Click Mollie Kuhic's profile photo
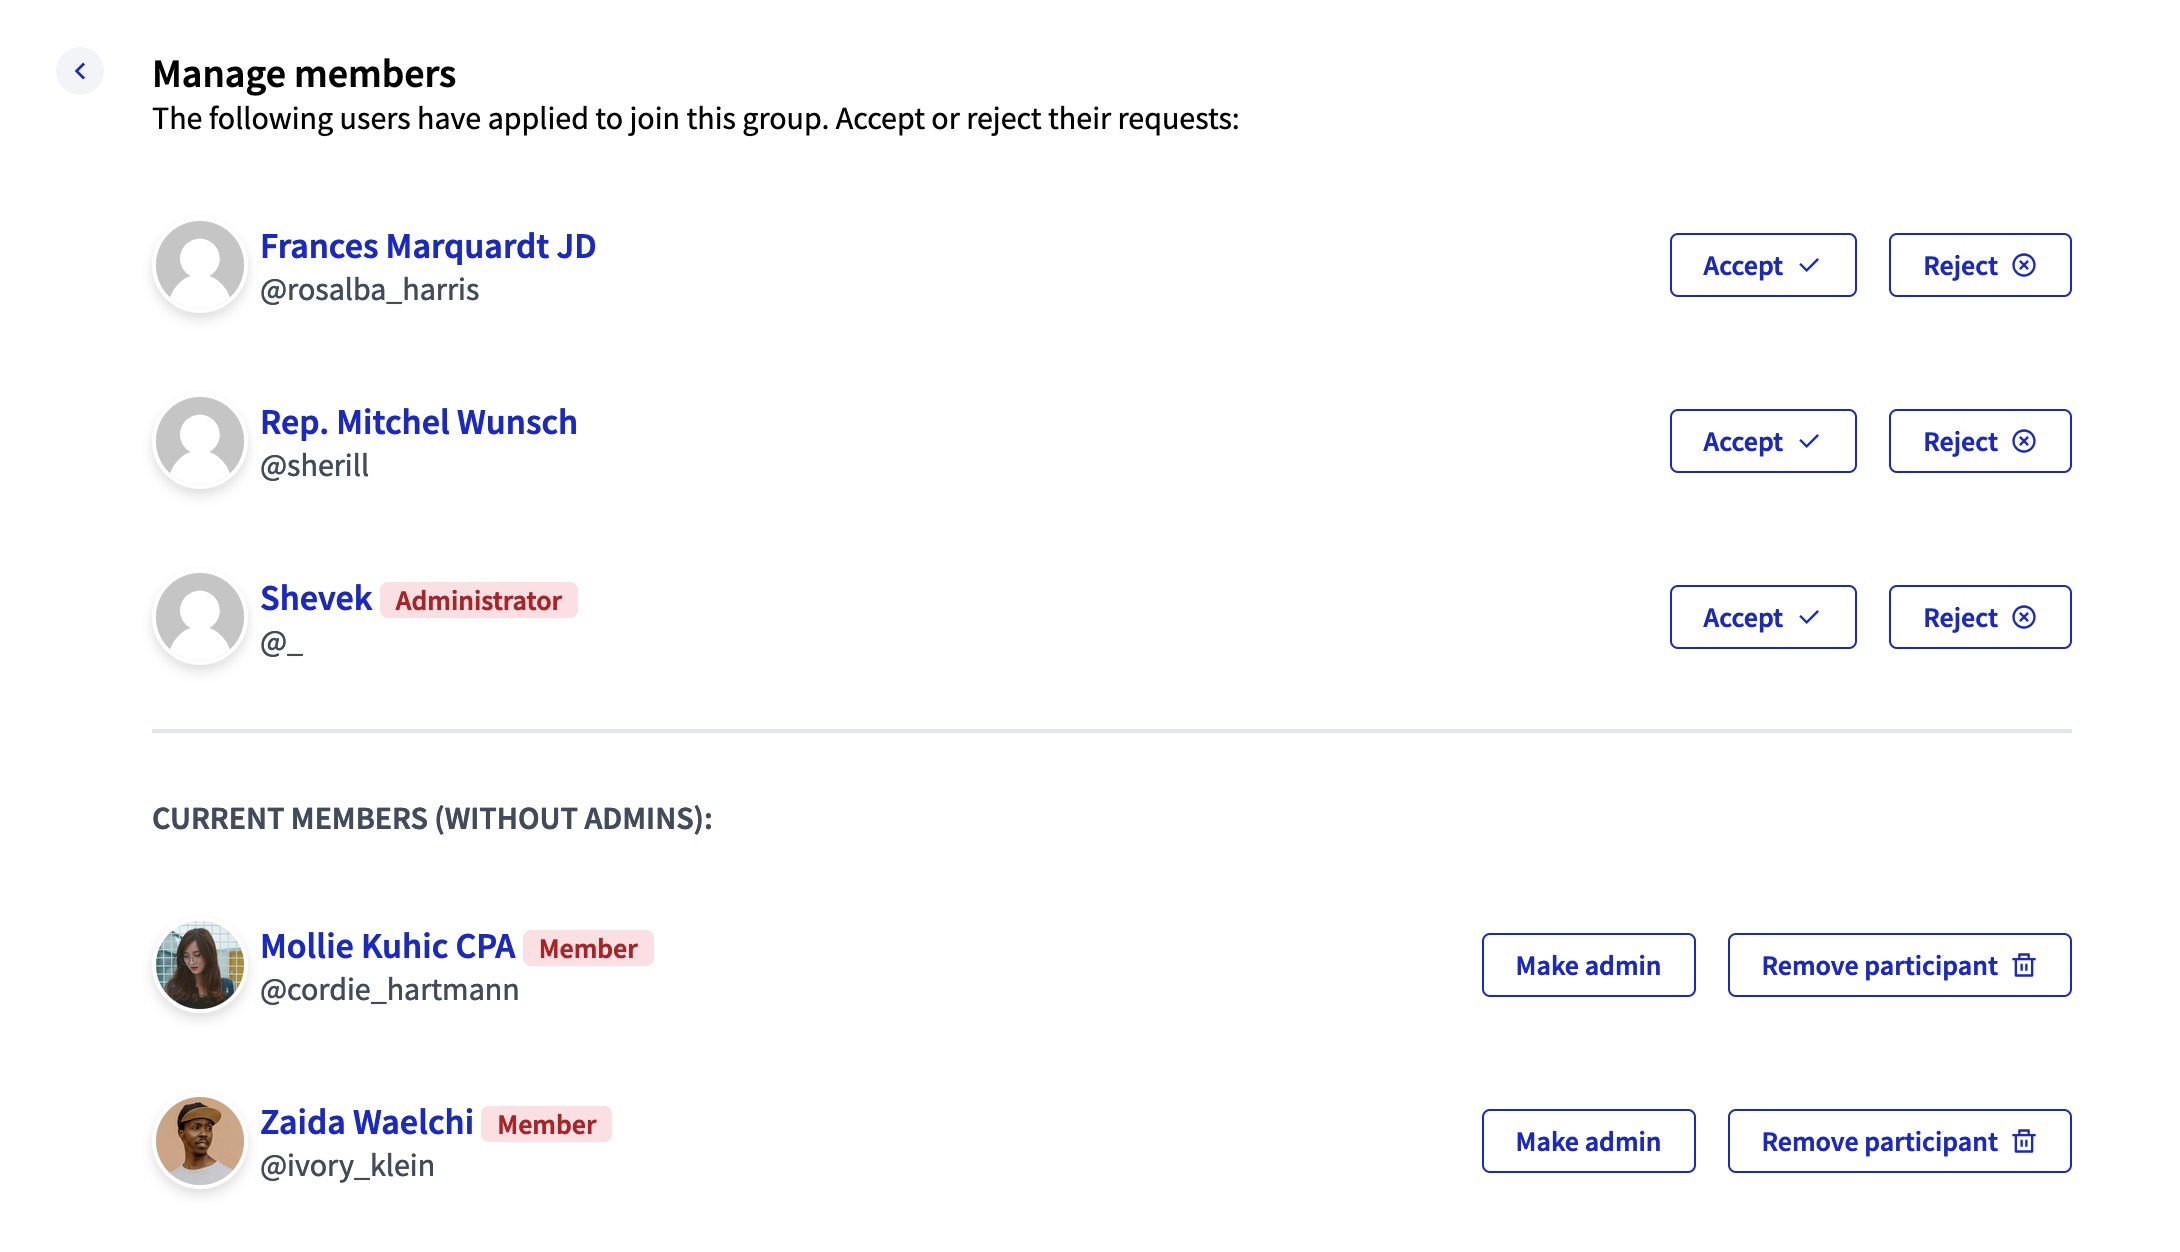2180x1252 pixels. (199, 965)
